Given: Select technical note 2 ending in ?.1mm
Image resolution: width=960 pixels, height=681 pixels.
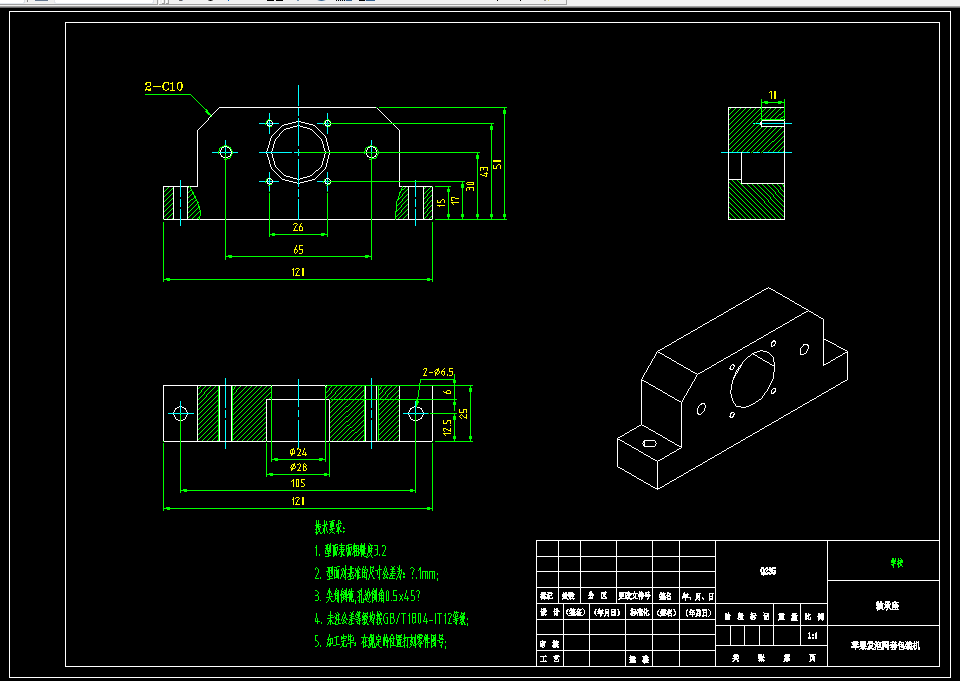Looking at the screenshot, I should coord(377,574).
